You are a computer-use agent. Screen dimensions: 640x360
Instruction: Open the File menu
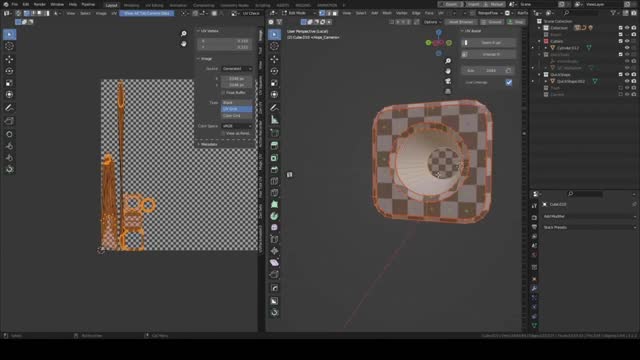tap(15, 4)
